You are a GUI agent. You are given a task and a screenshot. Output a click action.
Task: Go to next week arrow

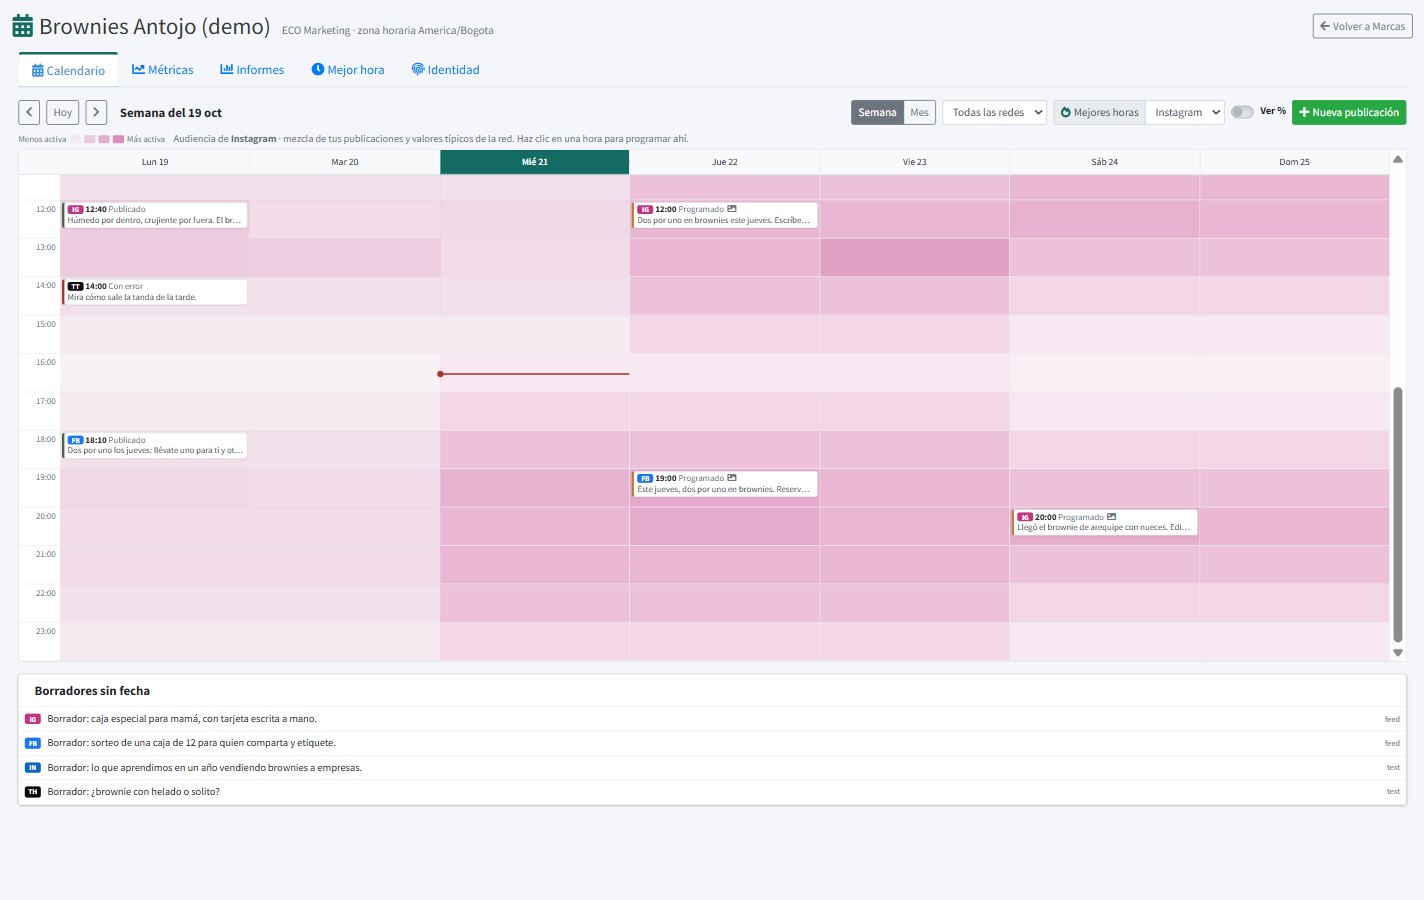pyautogui.click(x=96, y=112)
